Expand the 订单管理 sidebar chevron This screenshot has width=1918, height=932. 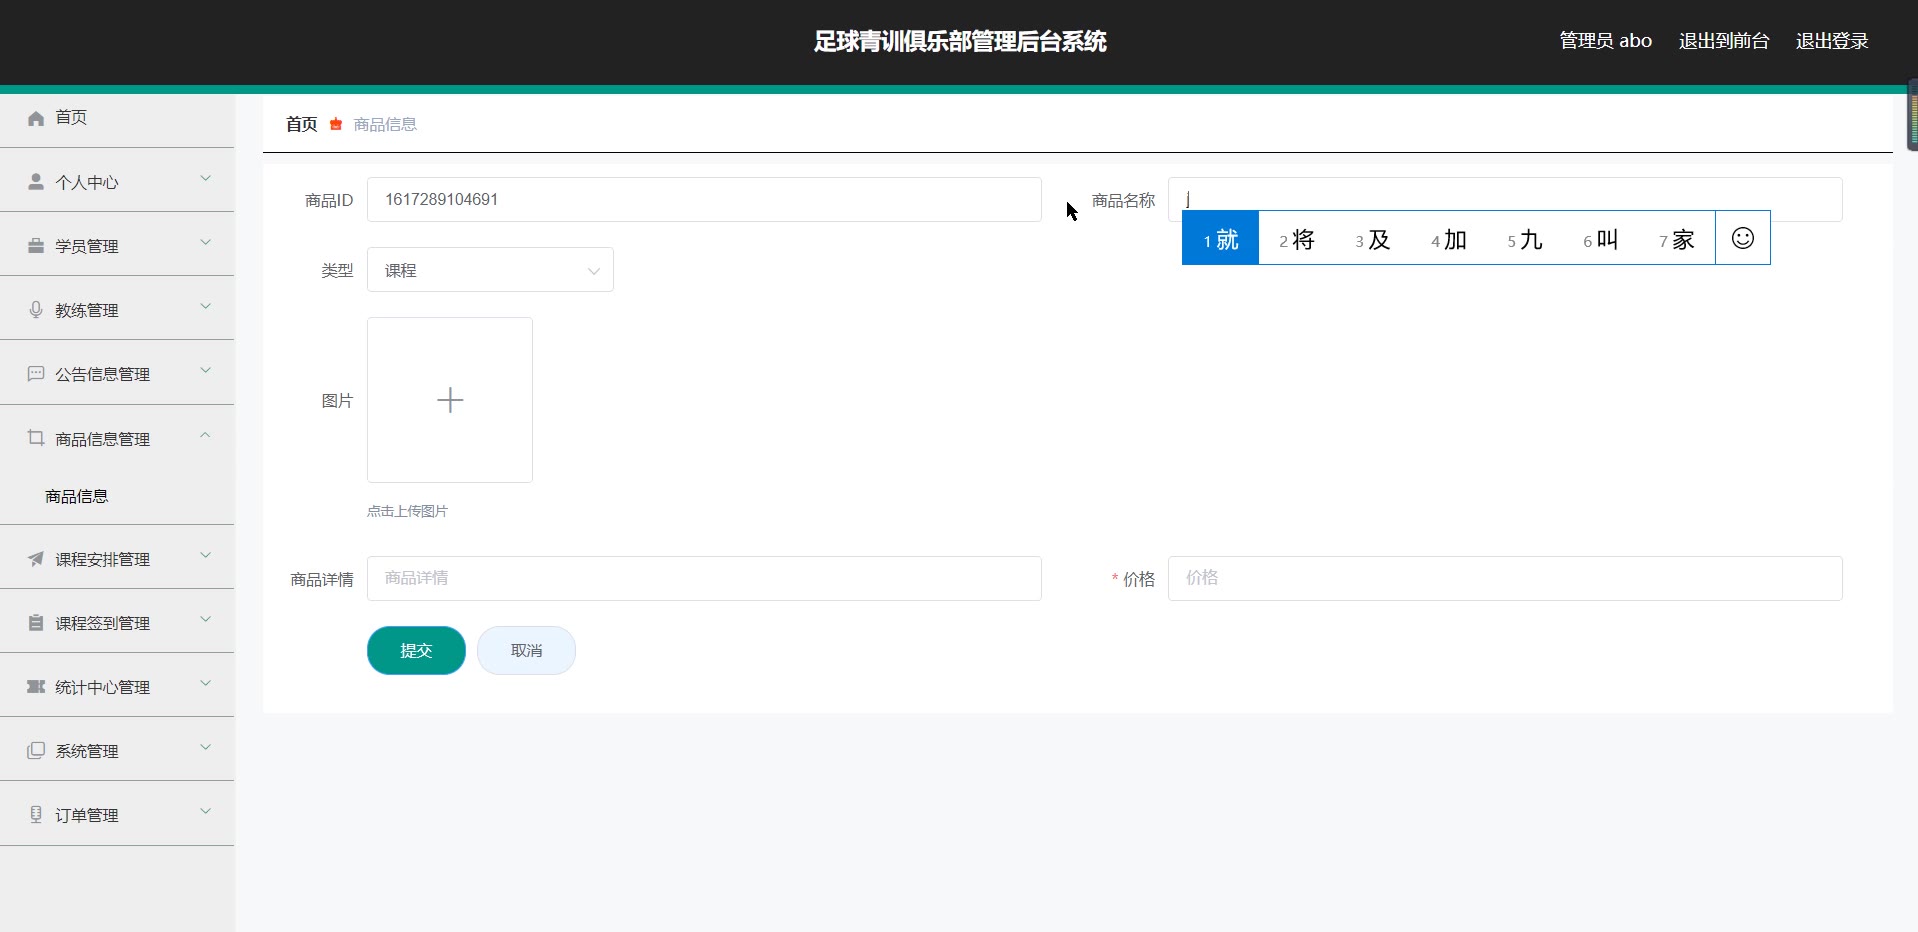[x=205, y=812]
